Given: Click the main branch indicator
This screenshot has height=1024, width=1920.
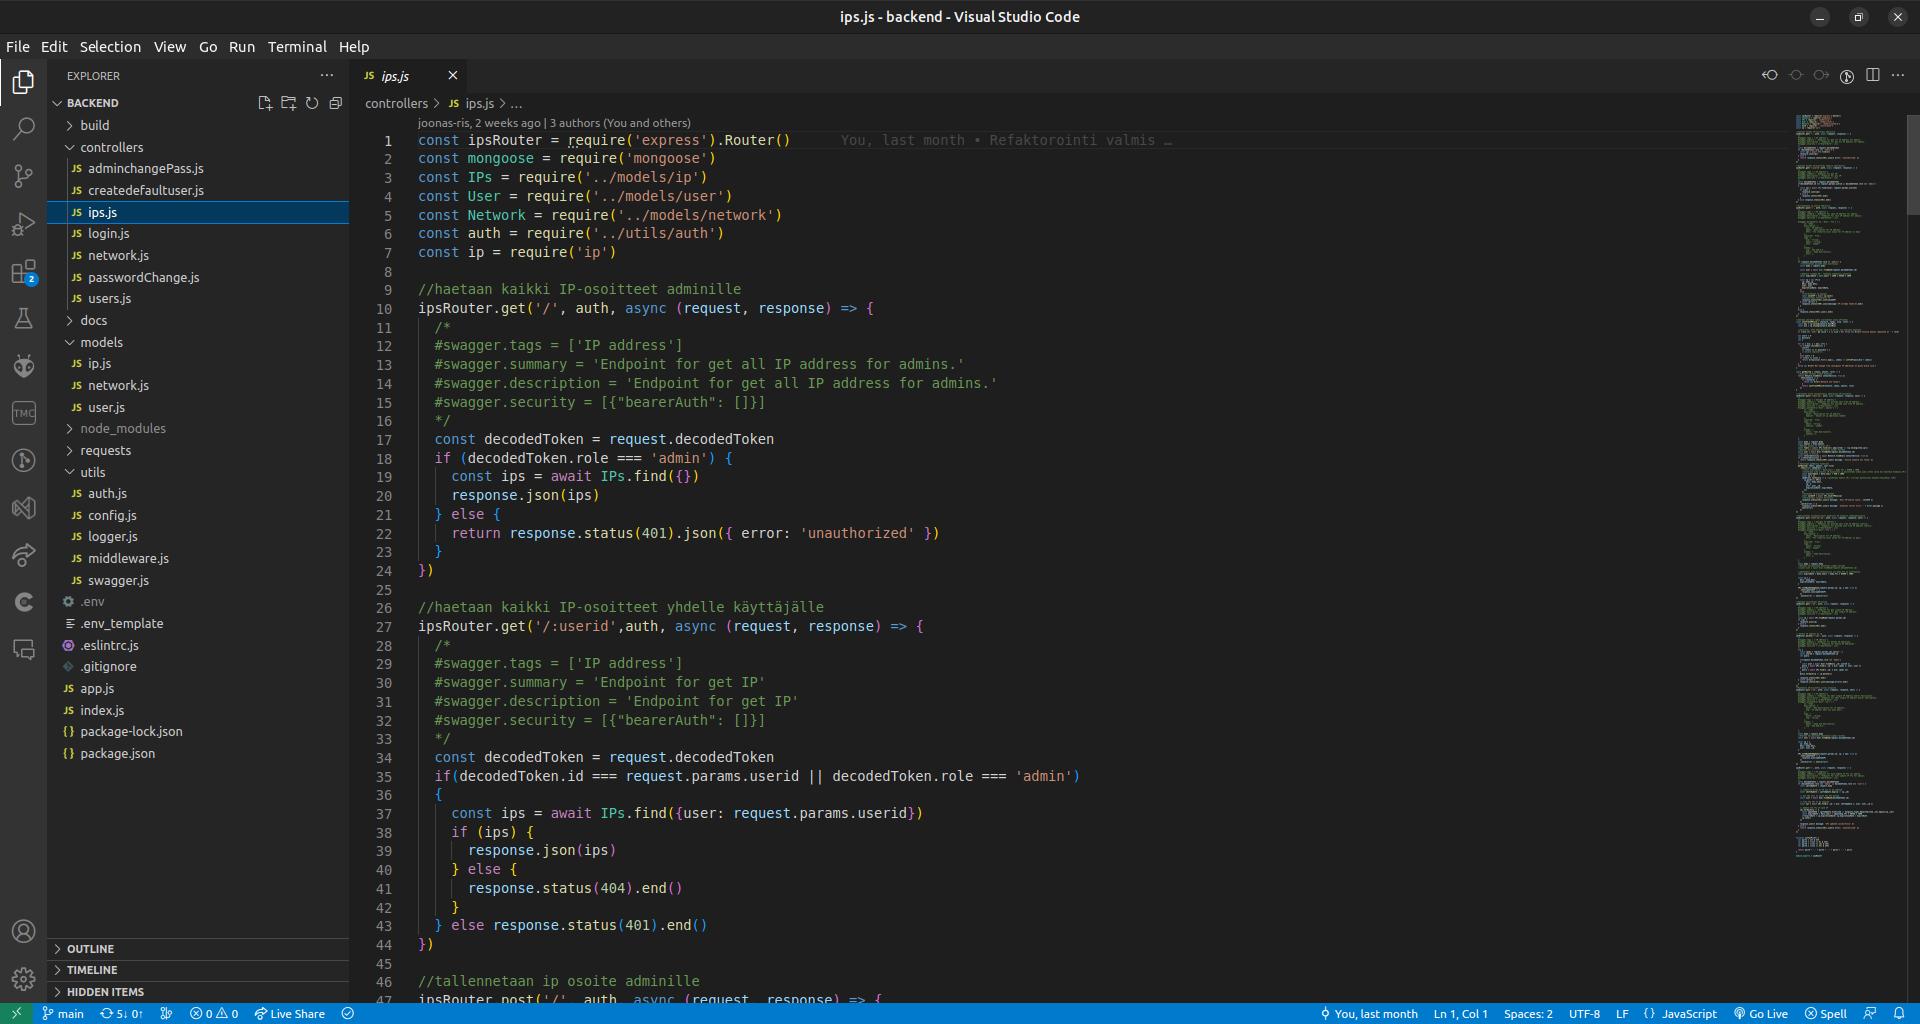Looking at the screenshot, I should click(x=63, y=1013).
